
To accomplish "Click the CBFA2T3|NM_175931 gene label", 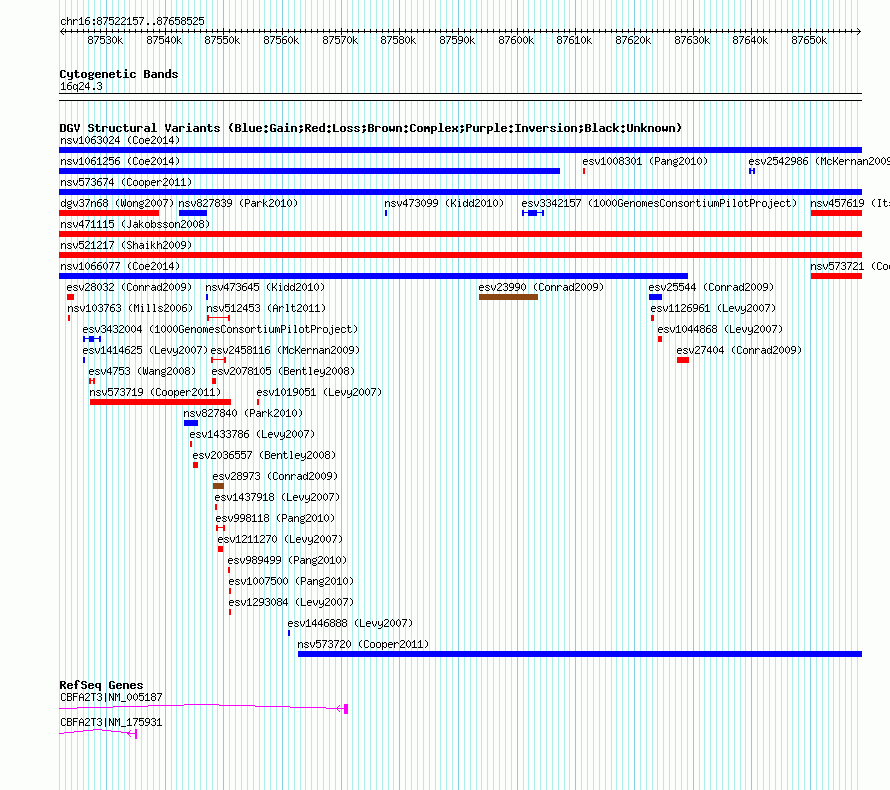I will [111, 722].
